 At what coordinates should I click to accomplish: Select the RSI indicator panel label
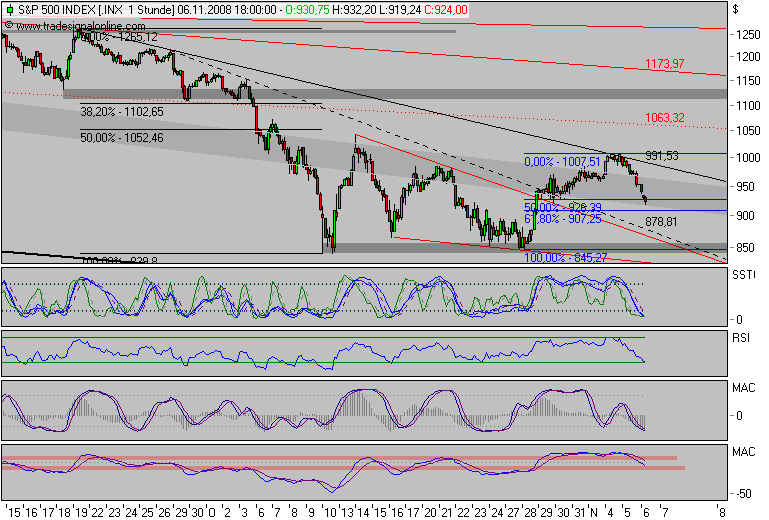tap(741, 338)
